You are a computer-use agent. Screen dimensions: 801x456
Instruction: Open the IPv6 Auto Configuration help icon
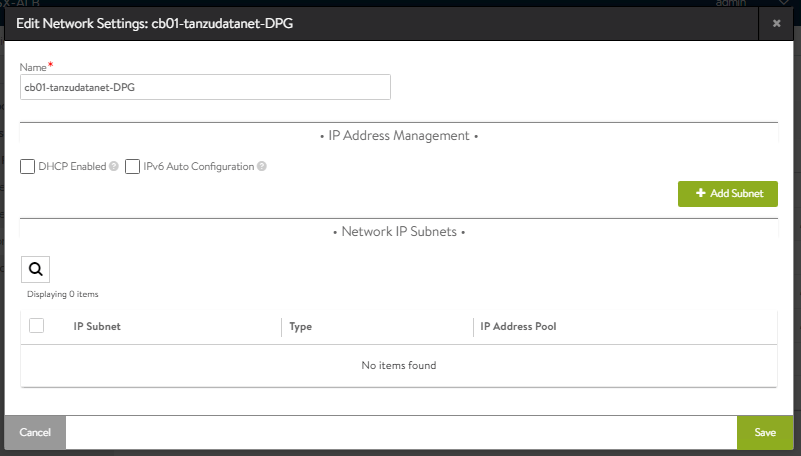point(262,167)
